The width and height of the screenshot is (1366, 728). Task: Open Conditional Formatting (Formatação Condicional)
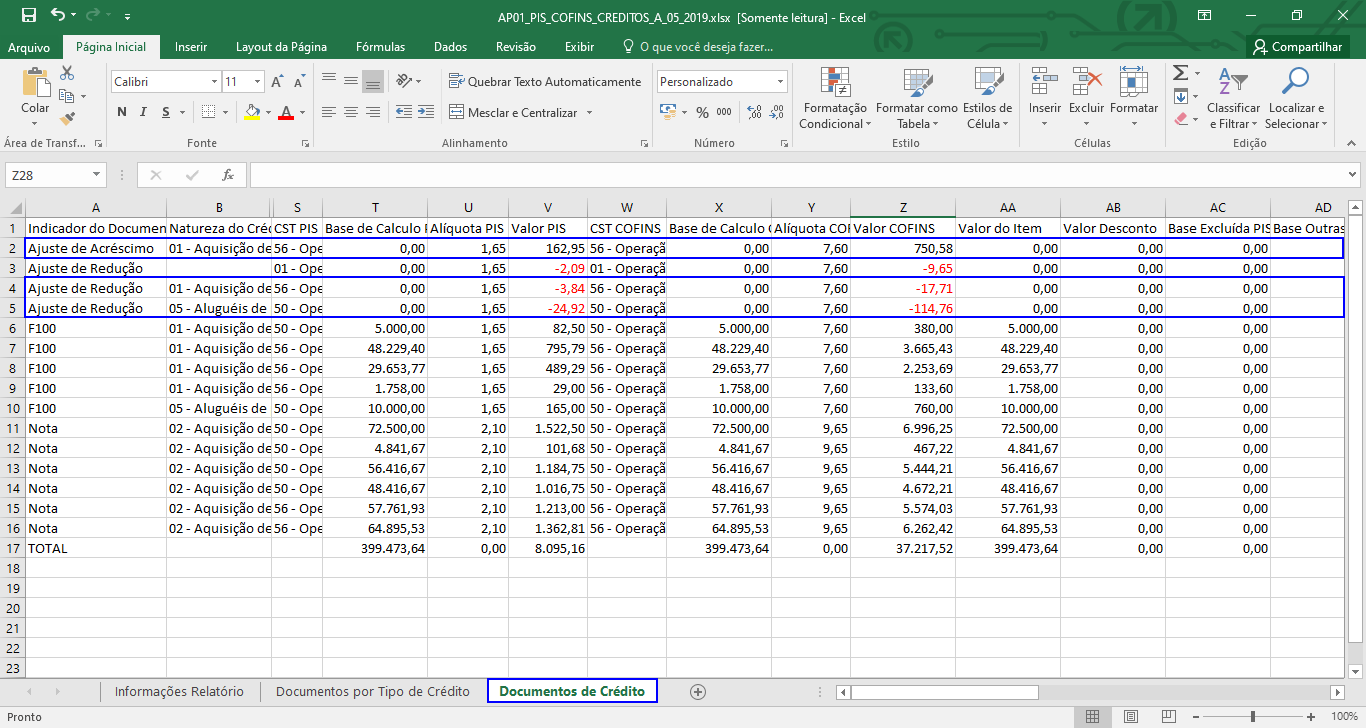tap(835, 99)
